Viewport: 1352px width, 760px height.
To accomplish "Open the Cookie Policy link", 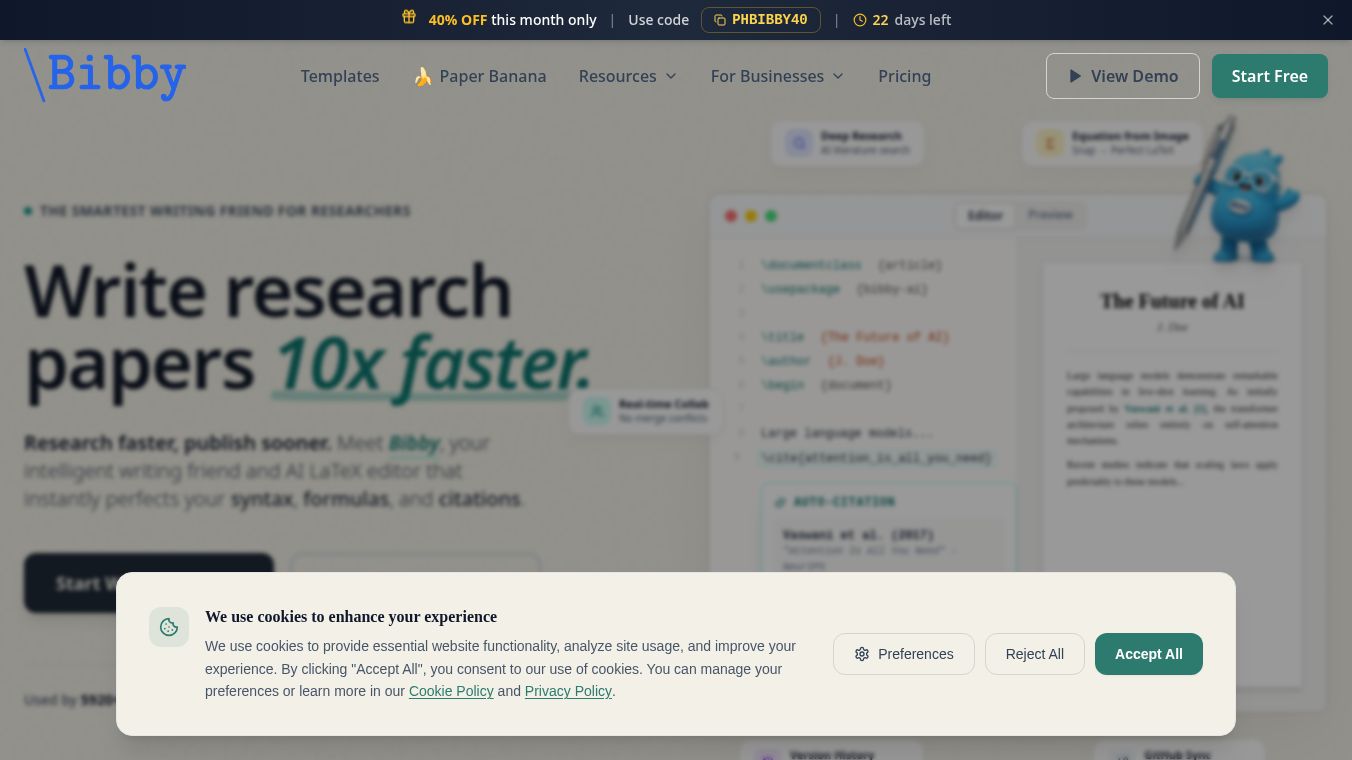I will tap(451, 691).
